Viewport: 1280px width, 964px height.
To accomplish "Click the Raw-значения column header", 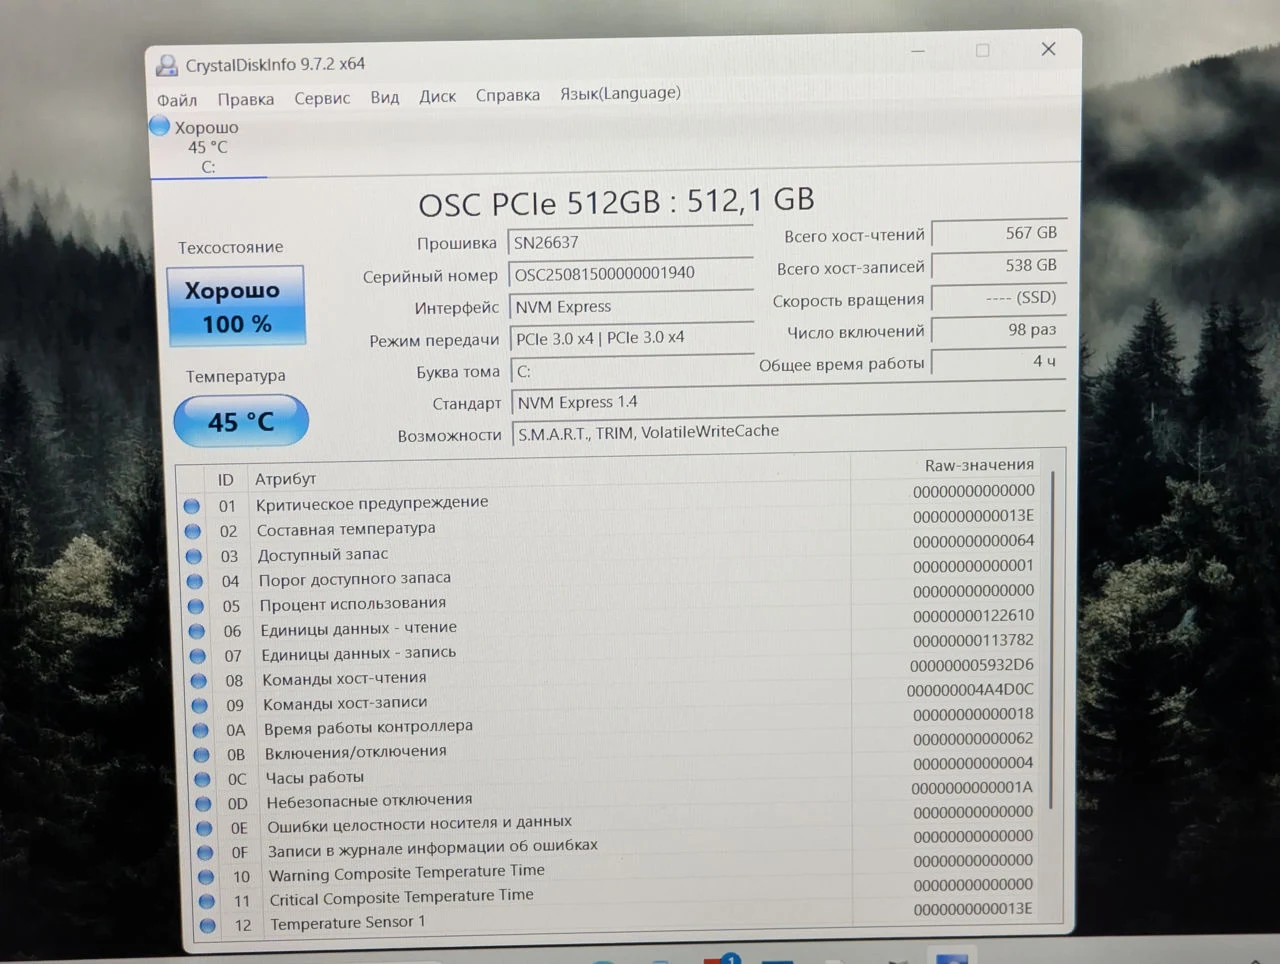I will 979,465.
